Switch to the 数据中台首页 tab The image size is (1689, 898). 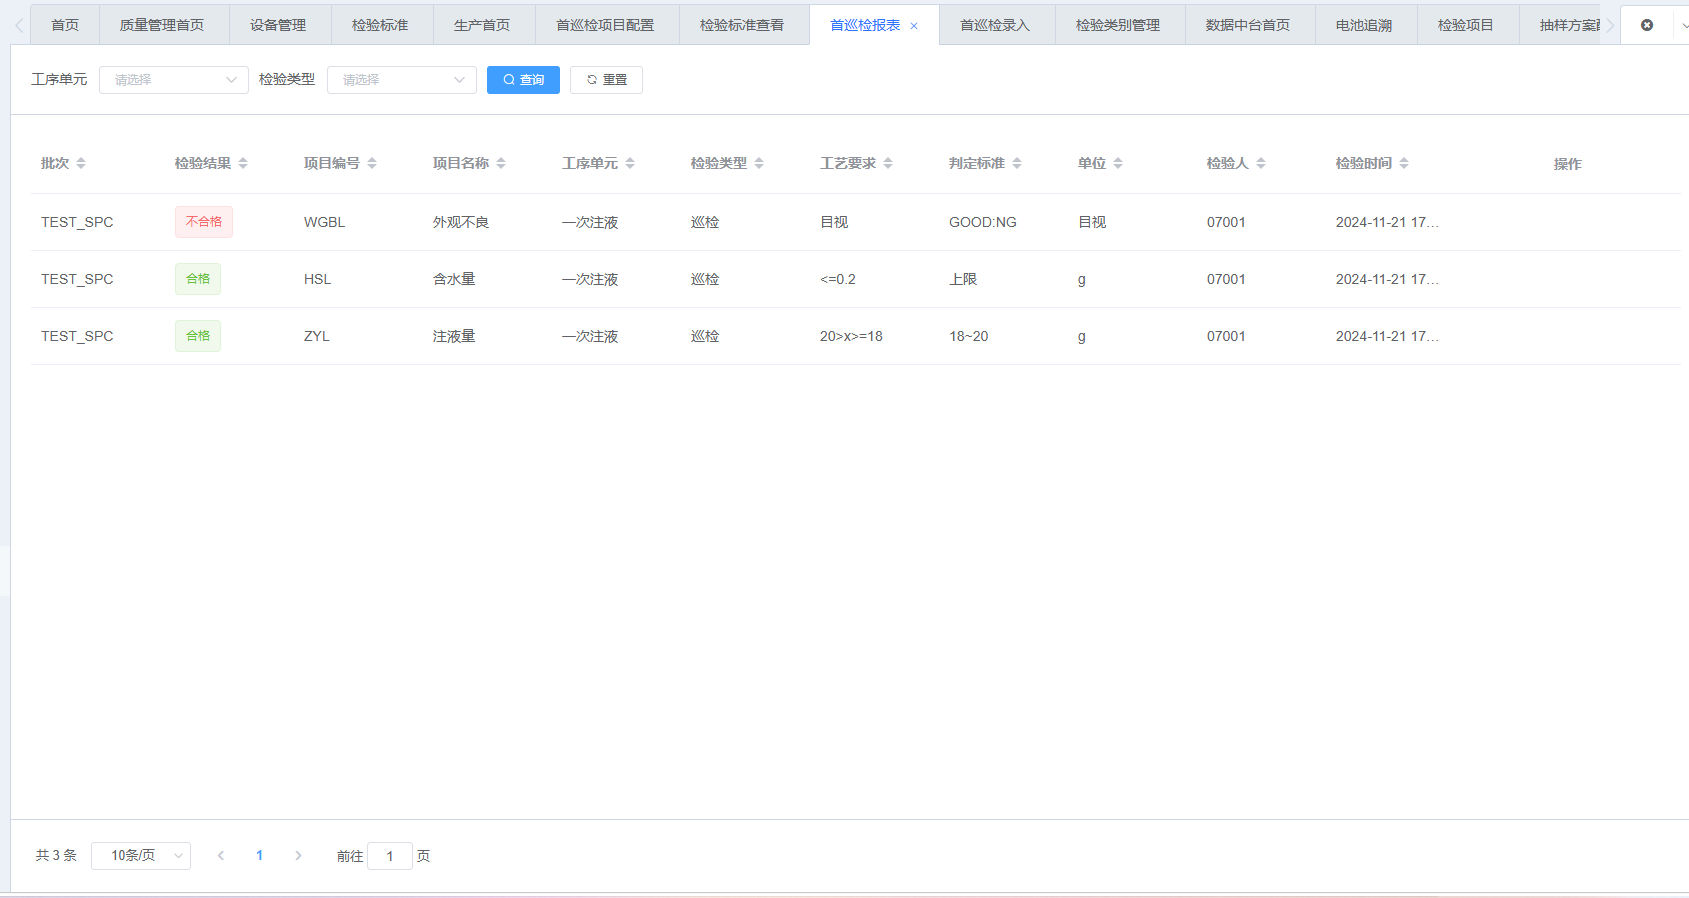click(x=1248, y=25)
